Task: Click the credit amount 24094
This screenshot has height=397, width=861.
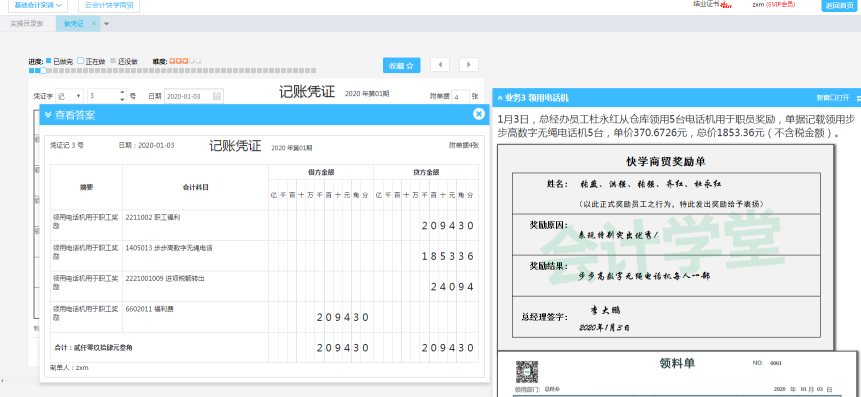Action: tap(452, 286)
